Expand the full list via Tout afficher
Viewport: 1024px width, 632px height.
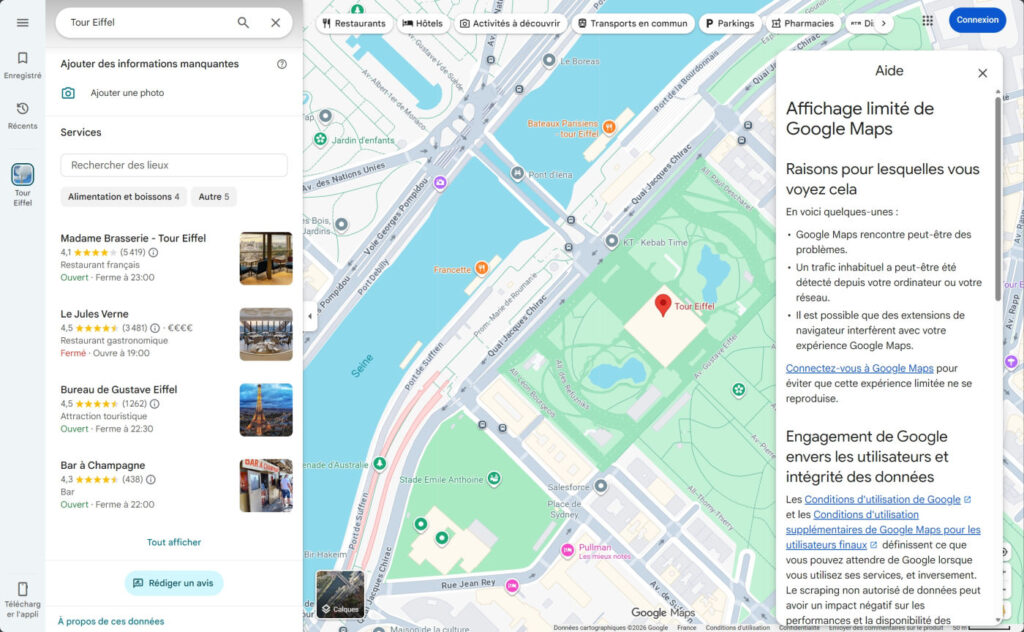click(x=173, y=541)
